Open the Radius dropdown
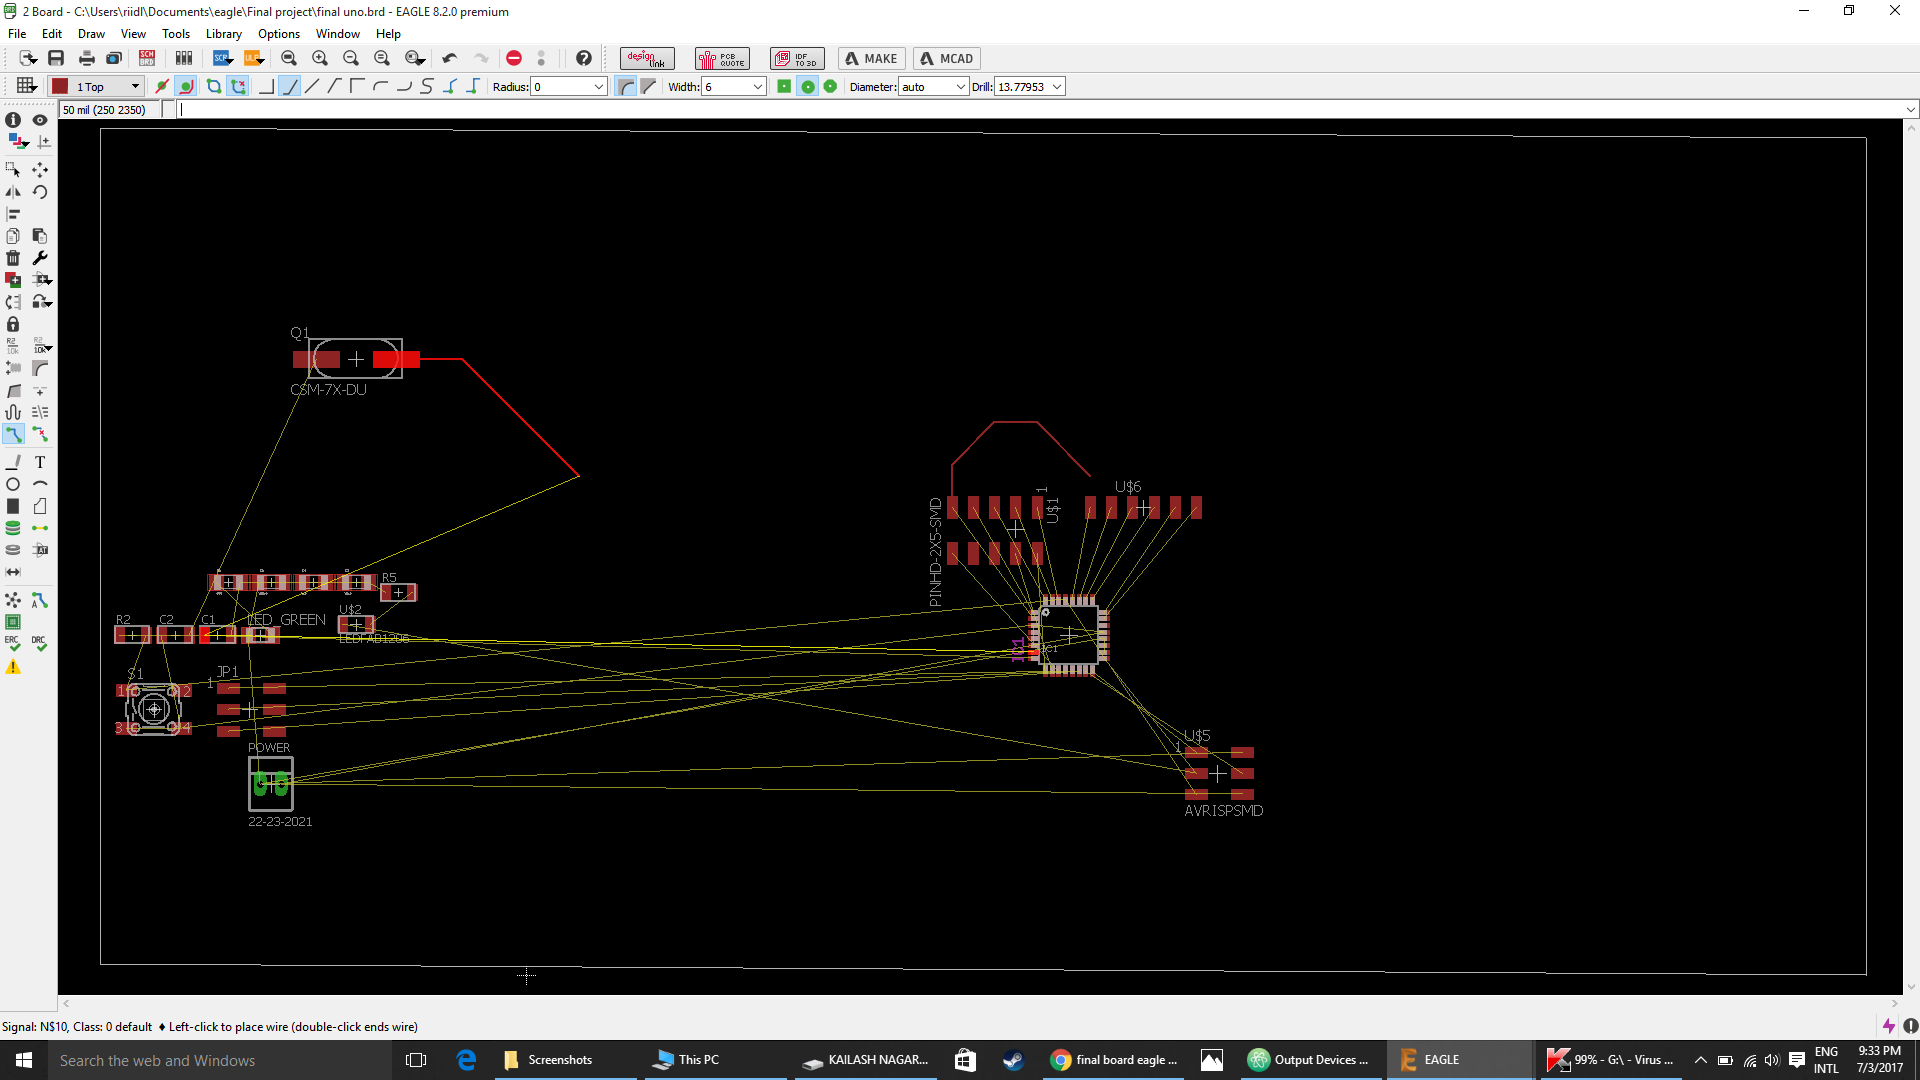Viewport: 1920px width, 1080px height. [599, 87]
